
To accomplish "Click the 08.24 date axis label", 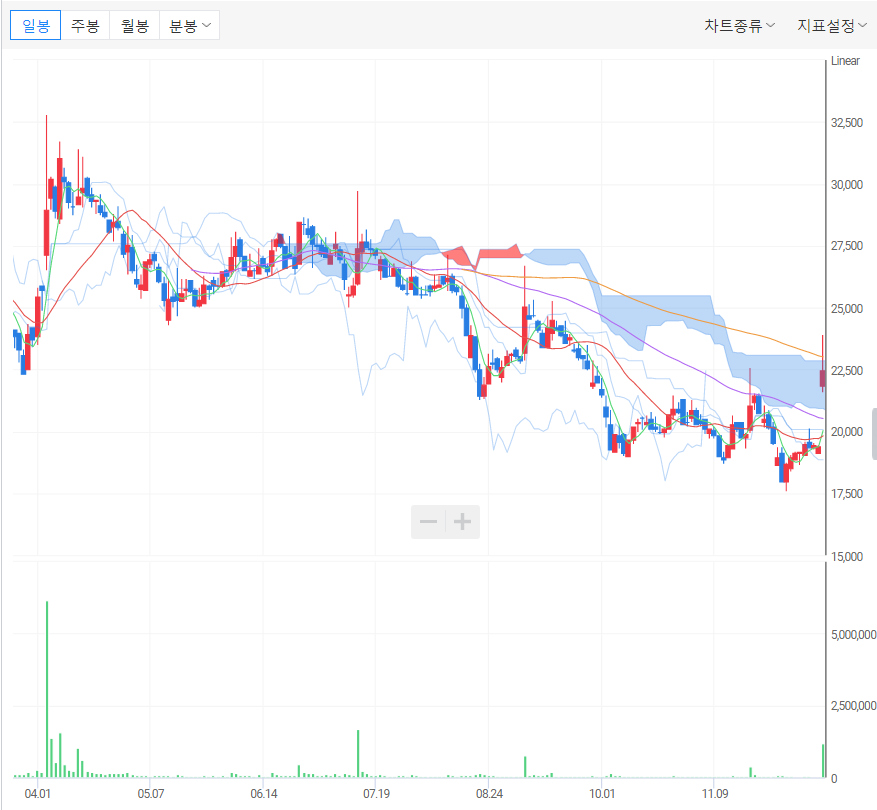I will pyautogui.click(x=489, y=794).
